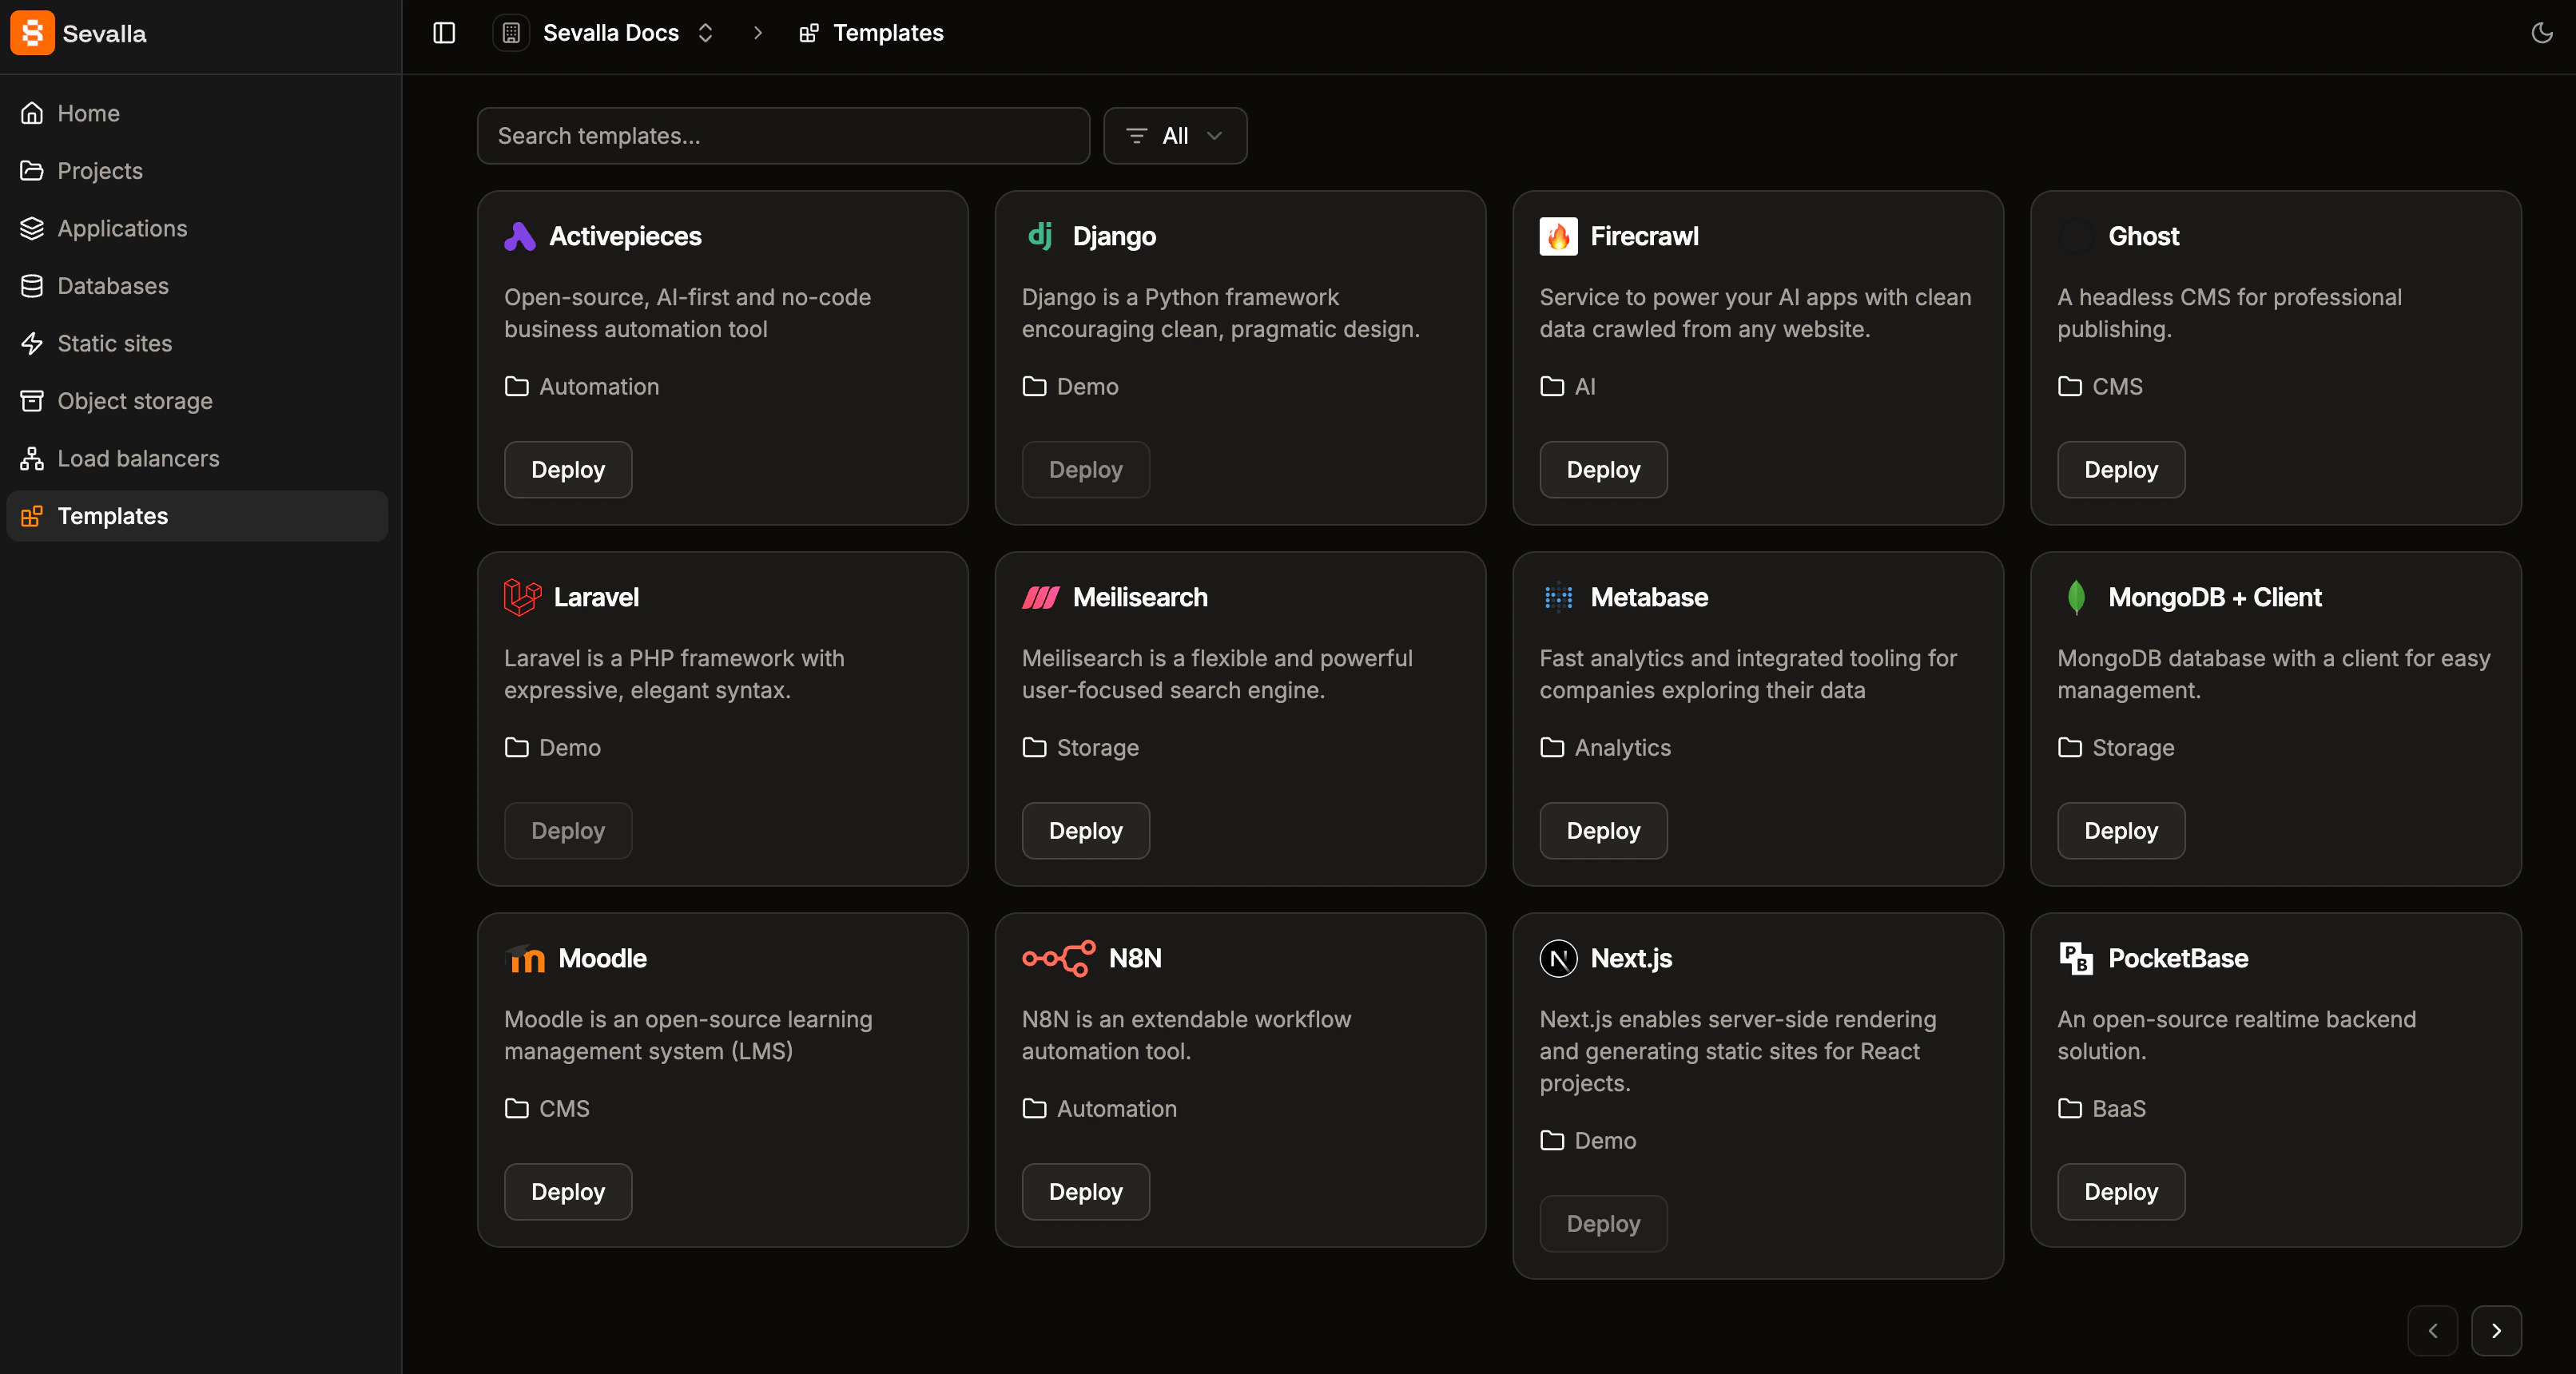The height and width of the screenshot is (1374, 2576).
Task: Deploy the Firecrawl template
Action: pos(1603,470)
